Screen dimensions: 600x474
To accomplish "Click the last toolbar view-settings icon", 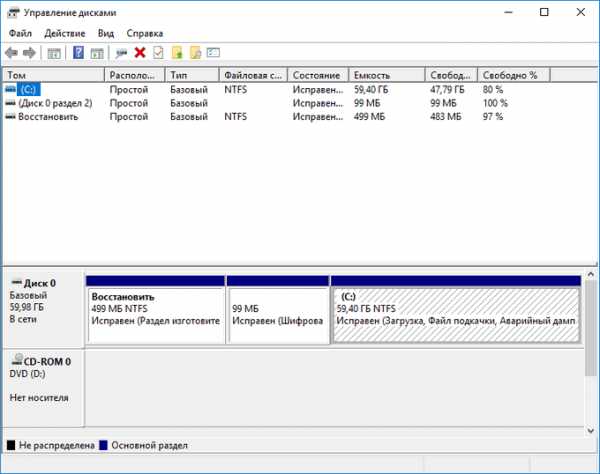I will click(213, 52).
